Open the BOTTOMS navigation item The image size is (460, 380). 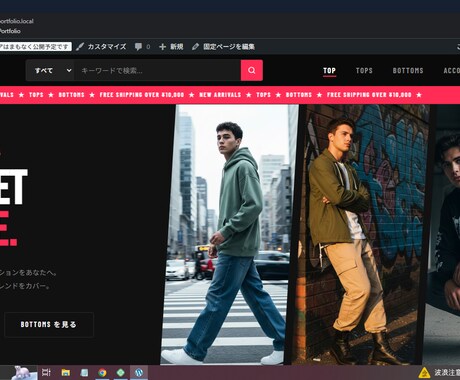pyautogui.click(x=408, y=71)
